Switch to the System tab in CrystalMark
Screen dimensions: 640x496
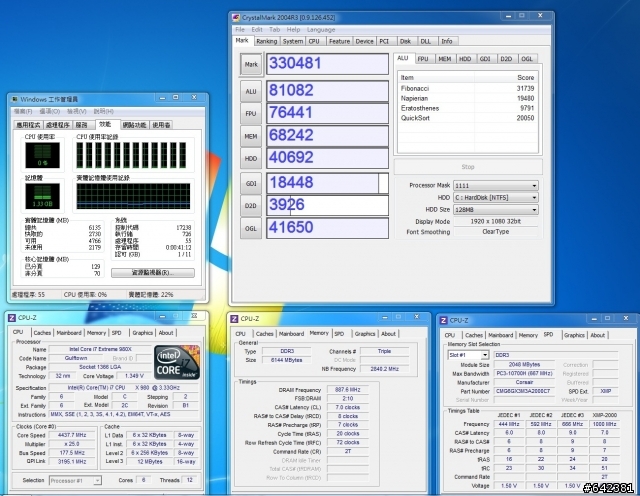[x=293, y=41]
